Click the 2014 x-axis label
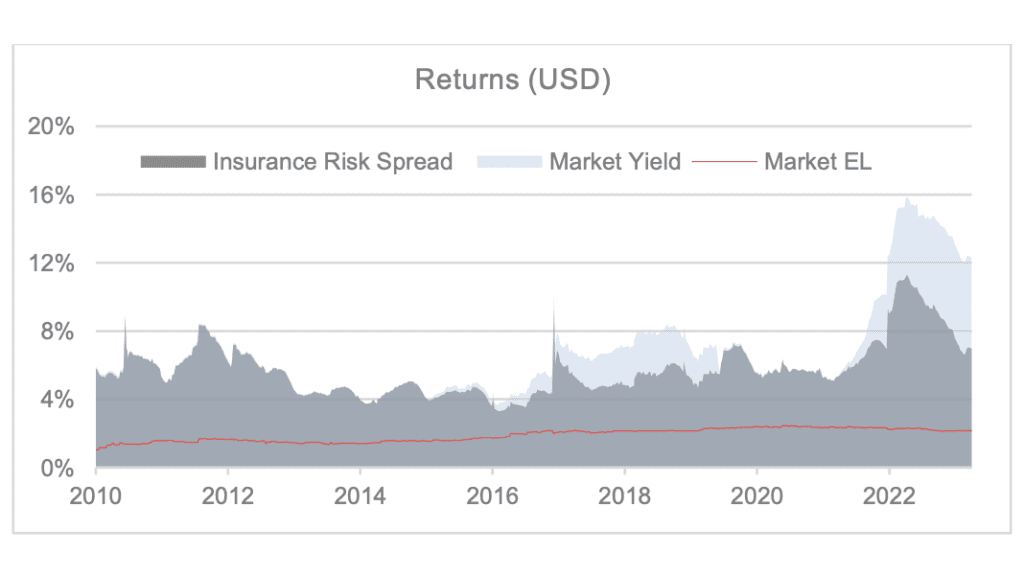This screenshot has width=1024, height=575. point(360,497)
